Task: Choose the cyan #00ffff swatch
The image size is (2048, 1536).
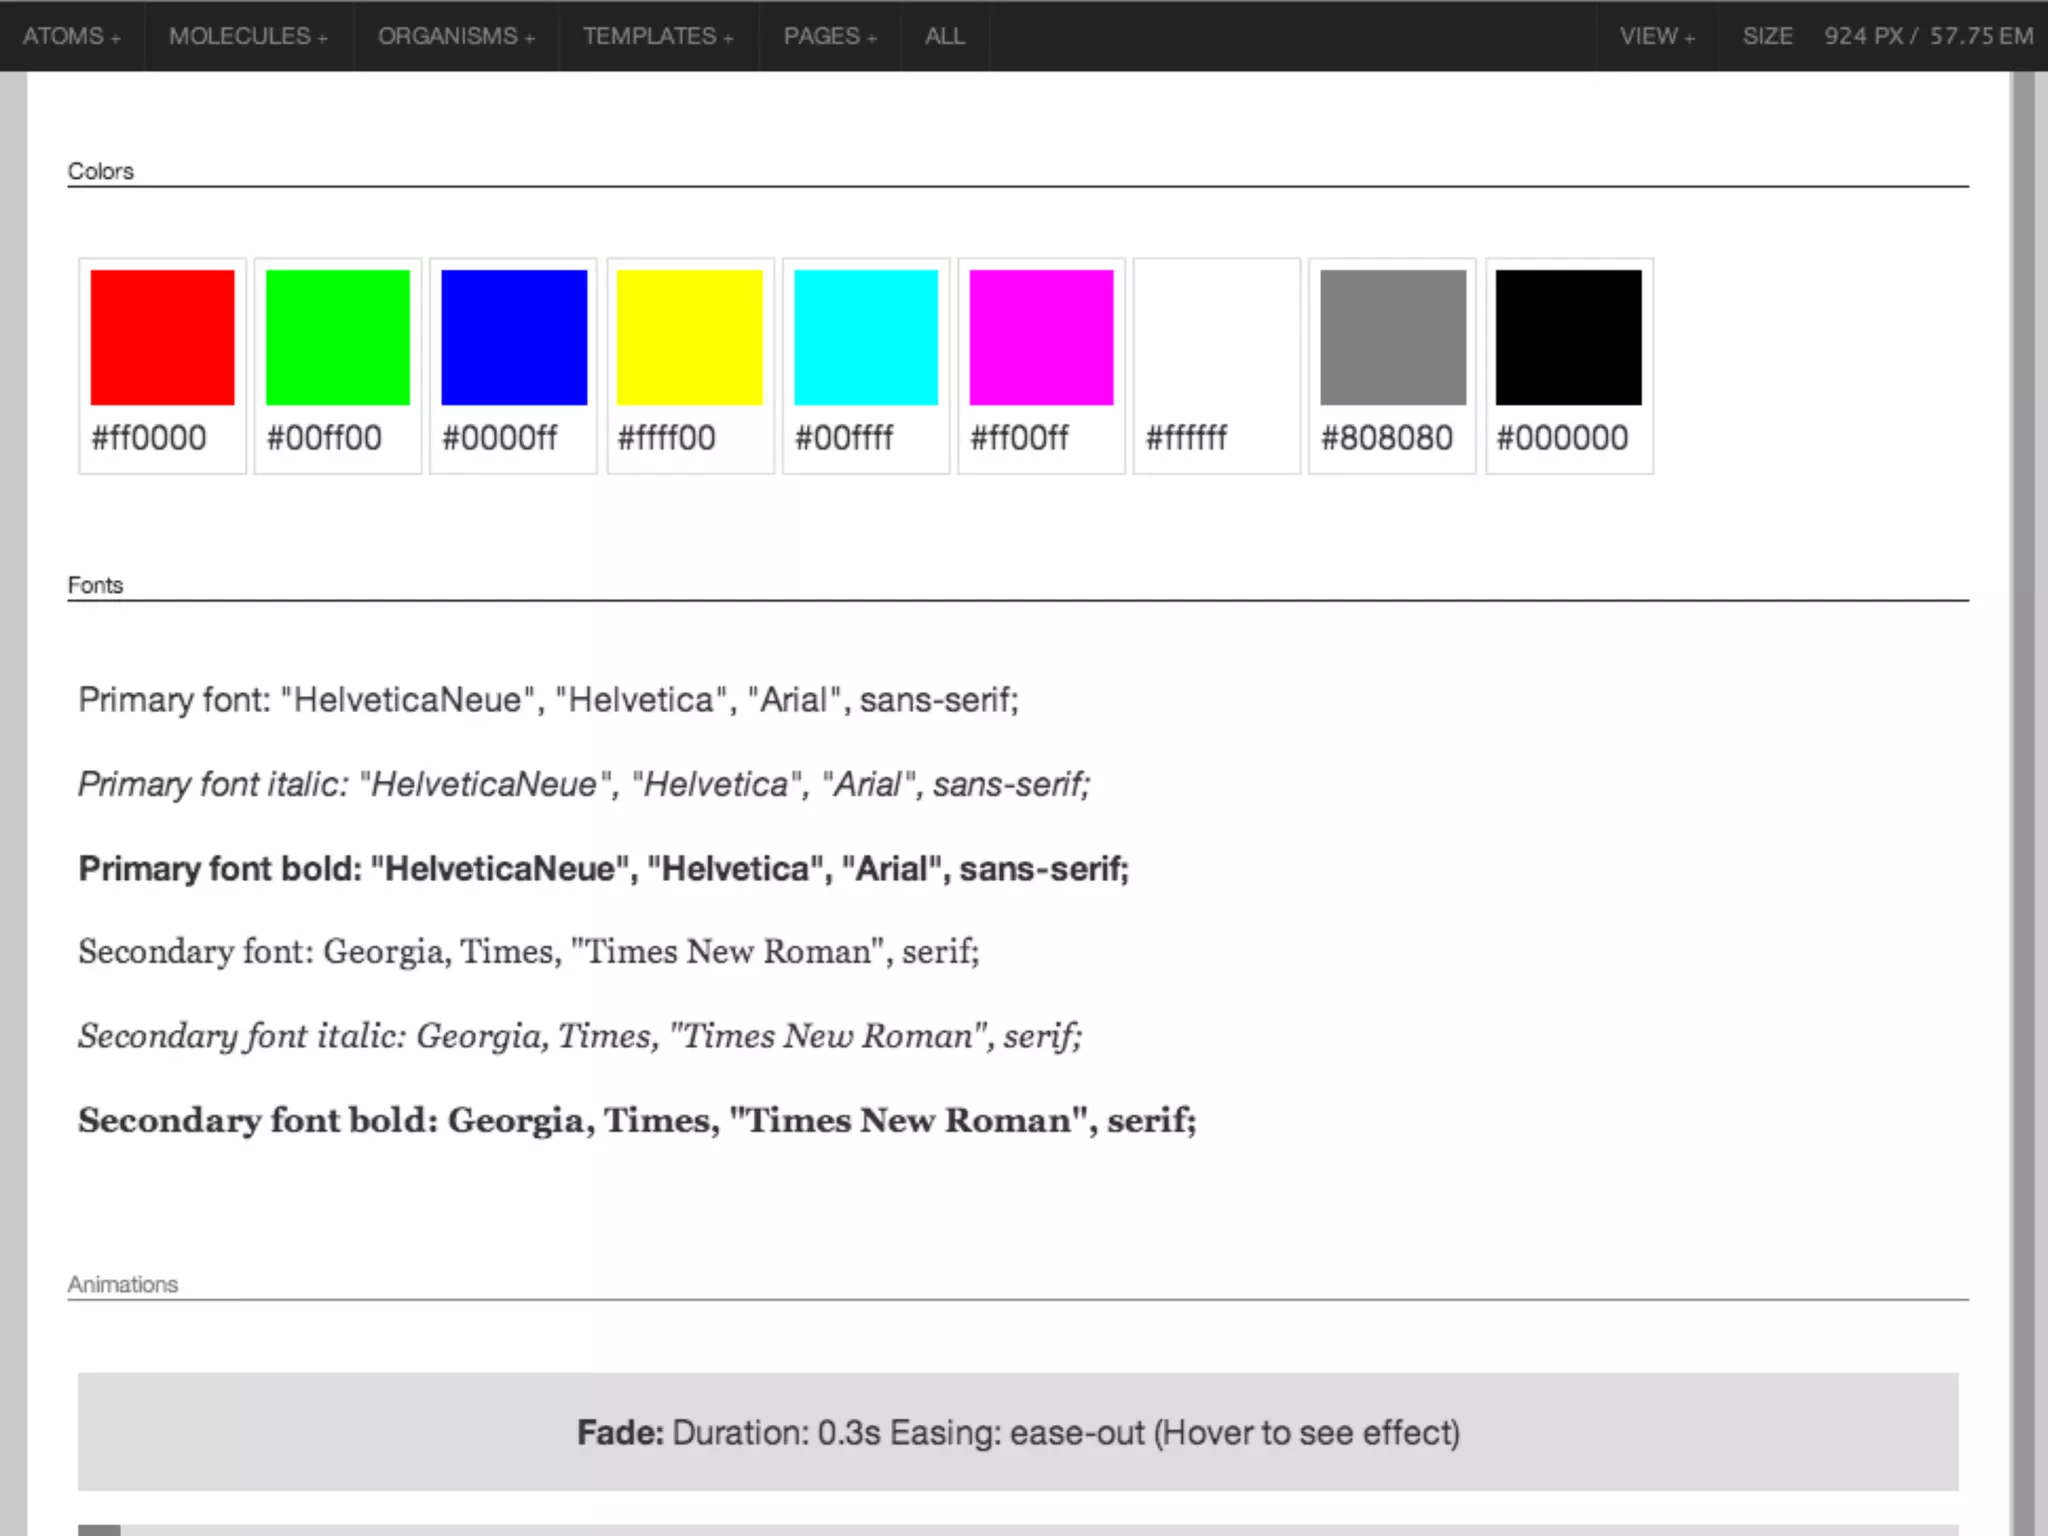Action: tap(866, 337)
